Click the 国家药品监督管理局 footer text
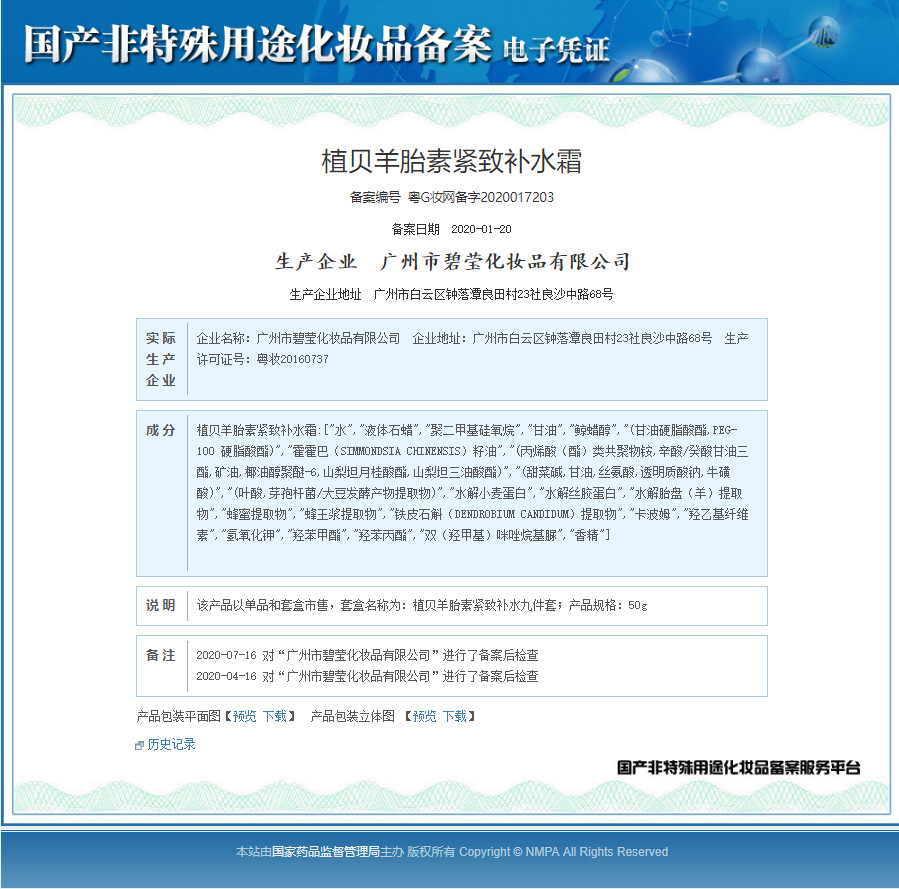 (326, 852)
